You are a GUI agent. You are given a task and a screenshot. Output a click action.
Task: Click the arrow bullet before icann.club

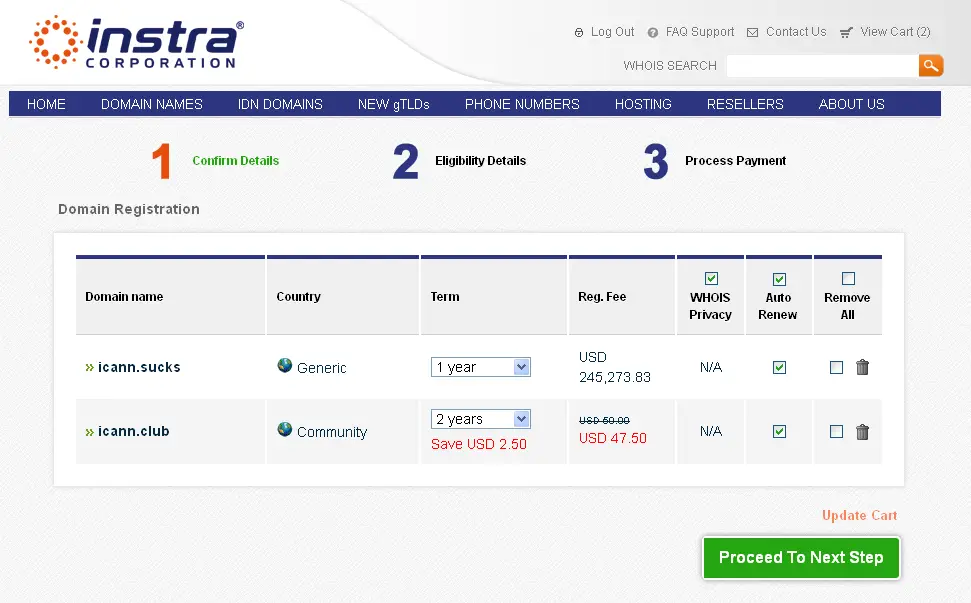click(89, 432)
